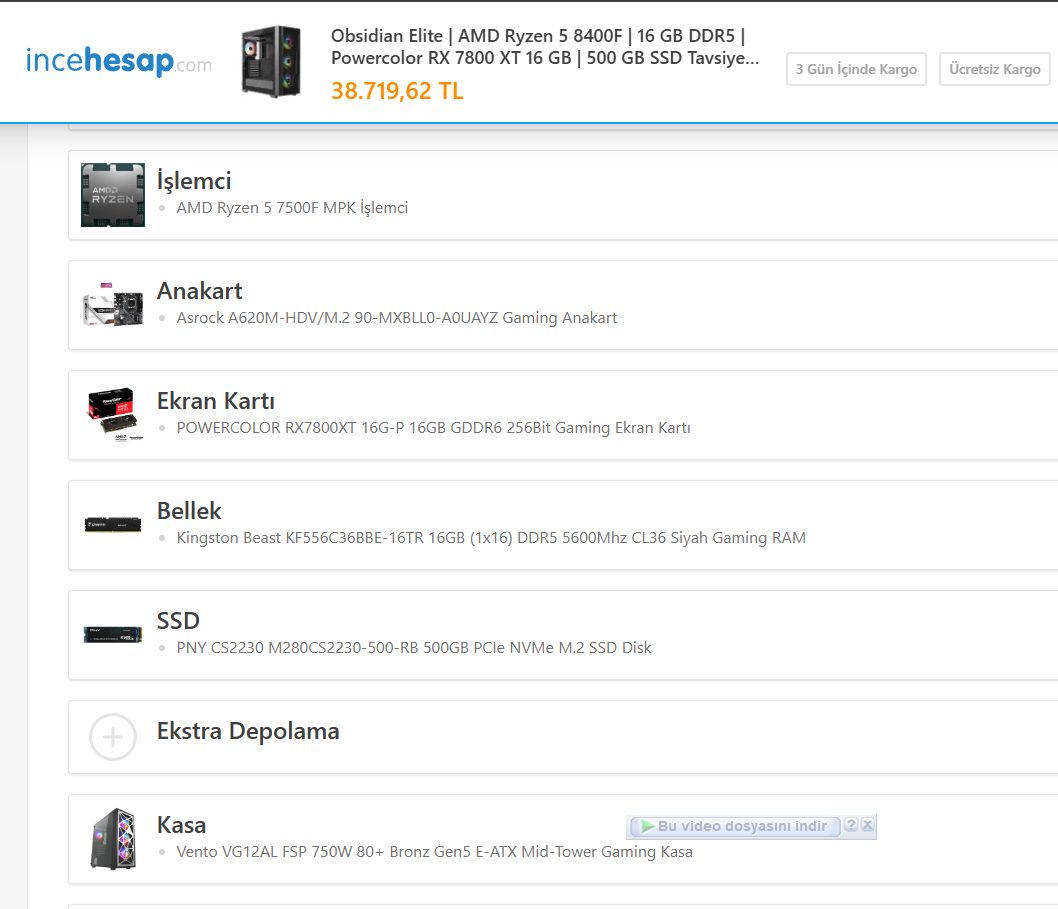Click the PowerColor graphics card image

coord(113,414)
